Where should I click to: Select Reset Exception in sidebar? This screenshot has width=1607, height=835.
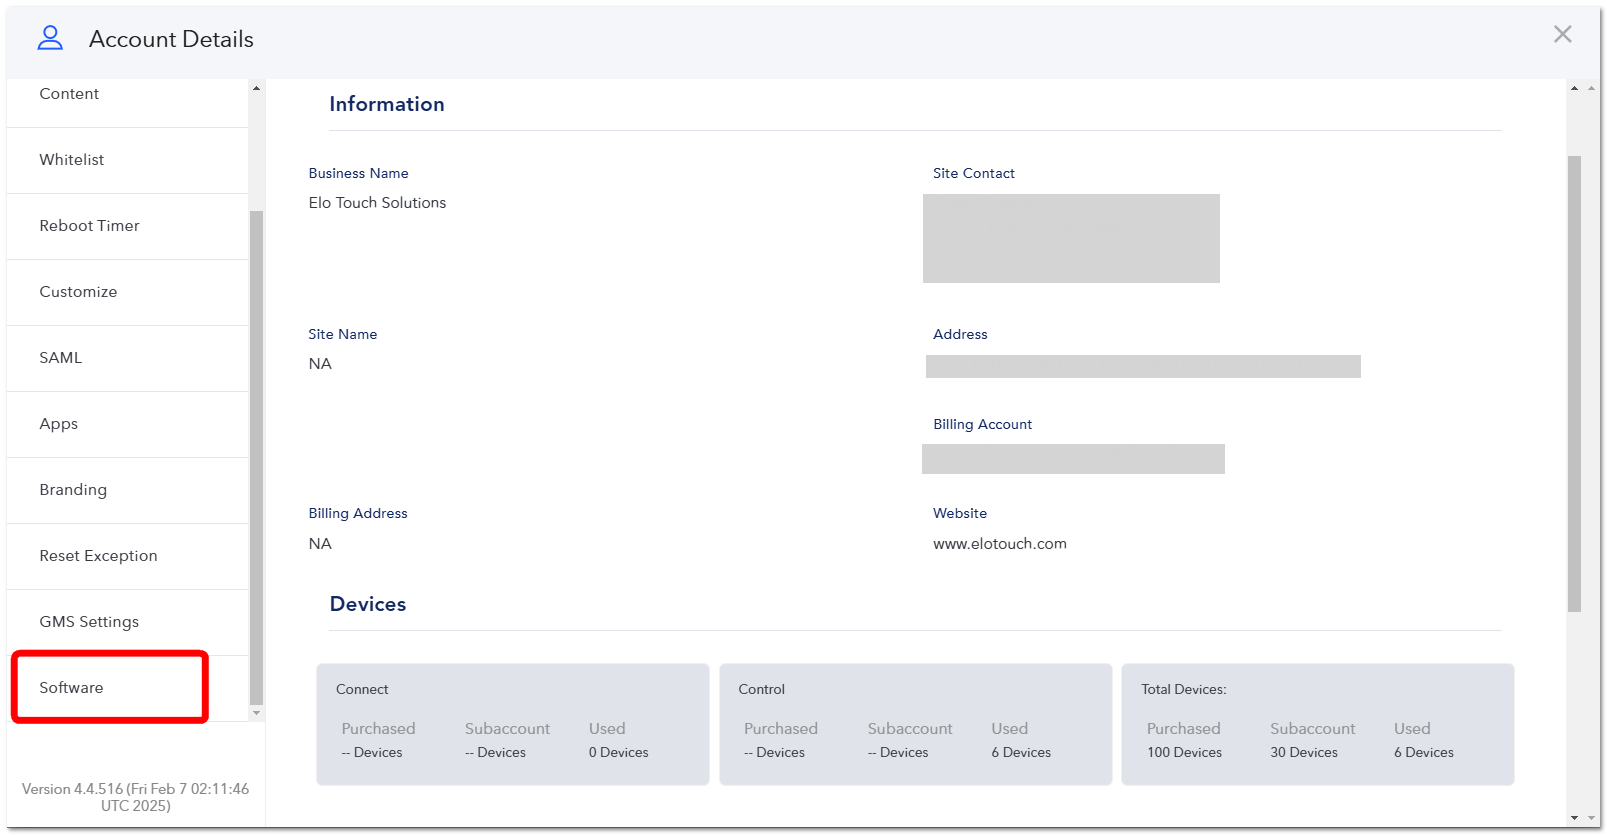127,556
